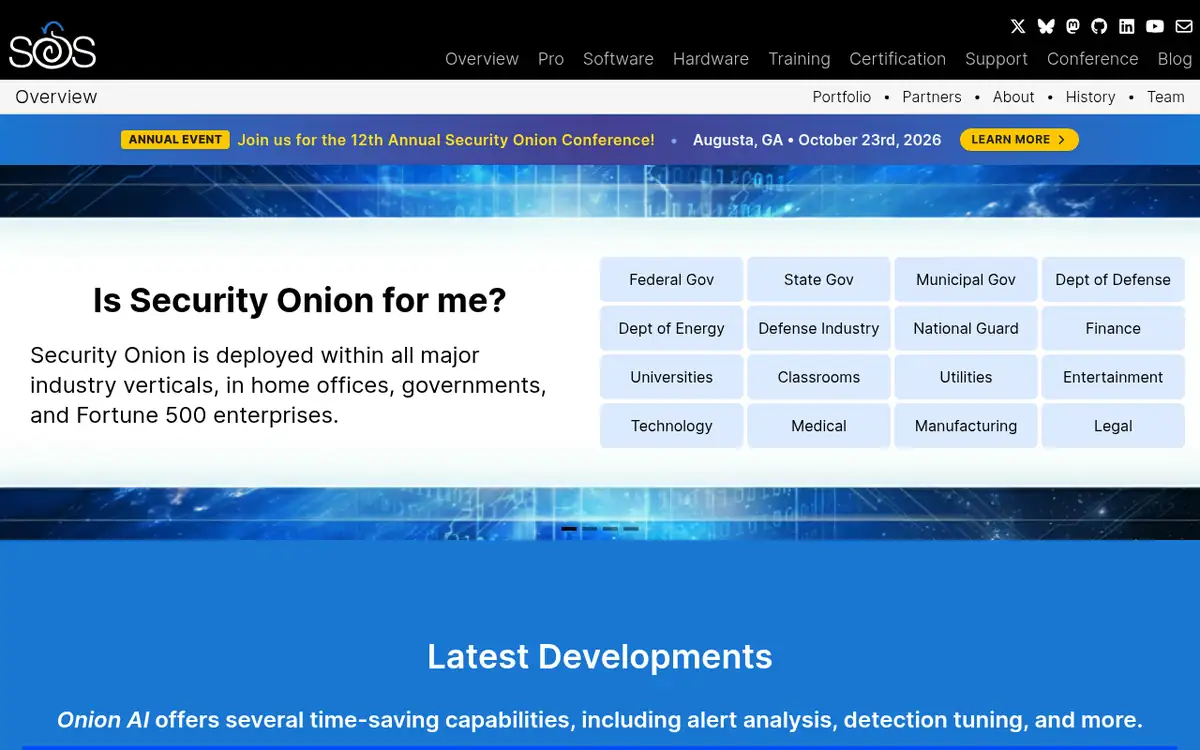Click the 'Augusta, GA • October 23rd, 2026' text
This screenshot has width=1200, height=750.
click(817, 140)
